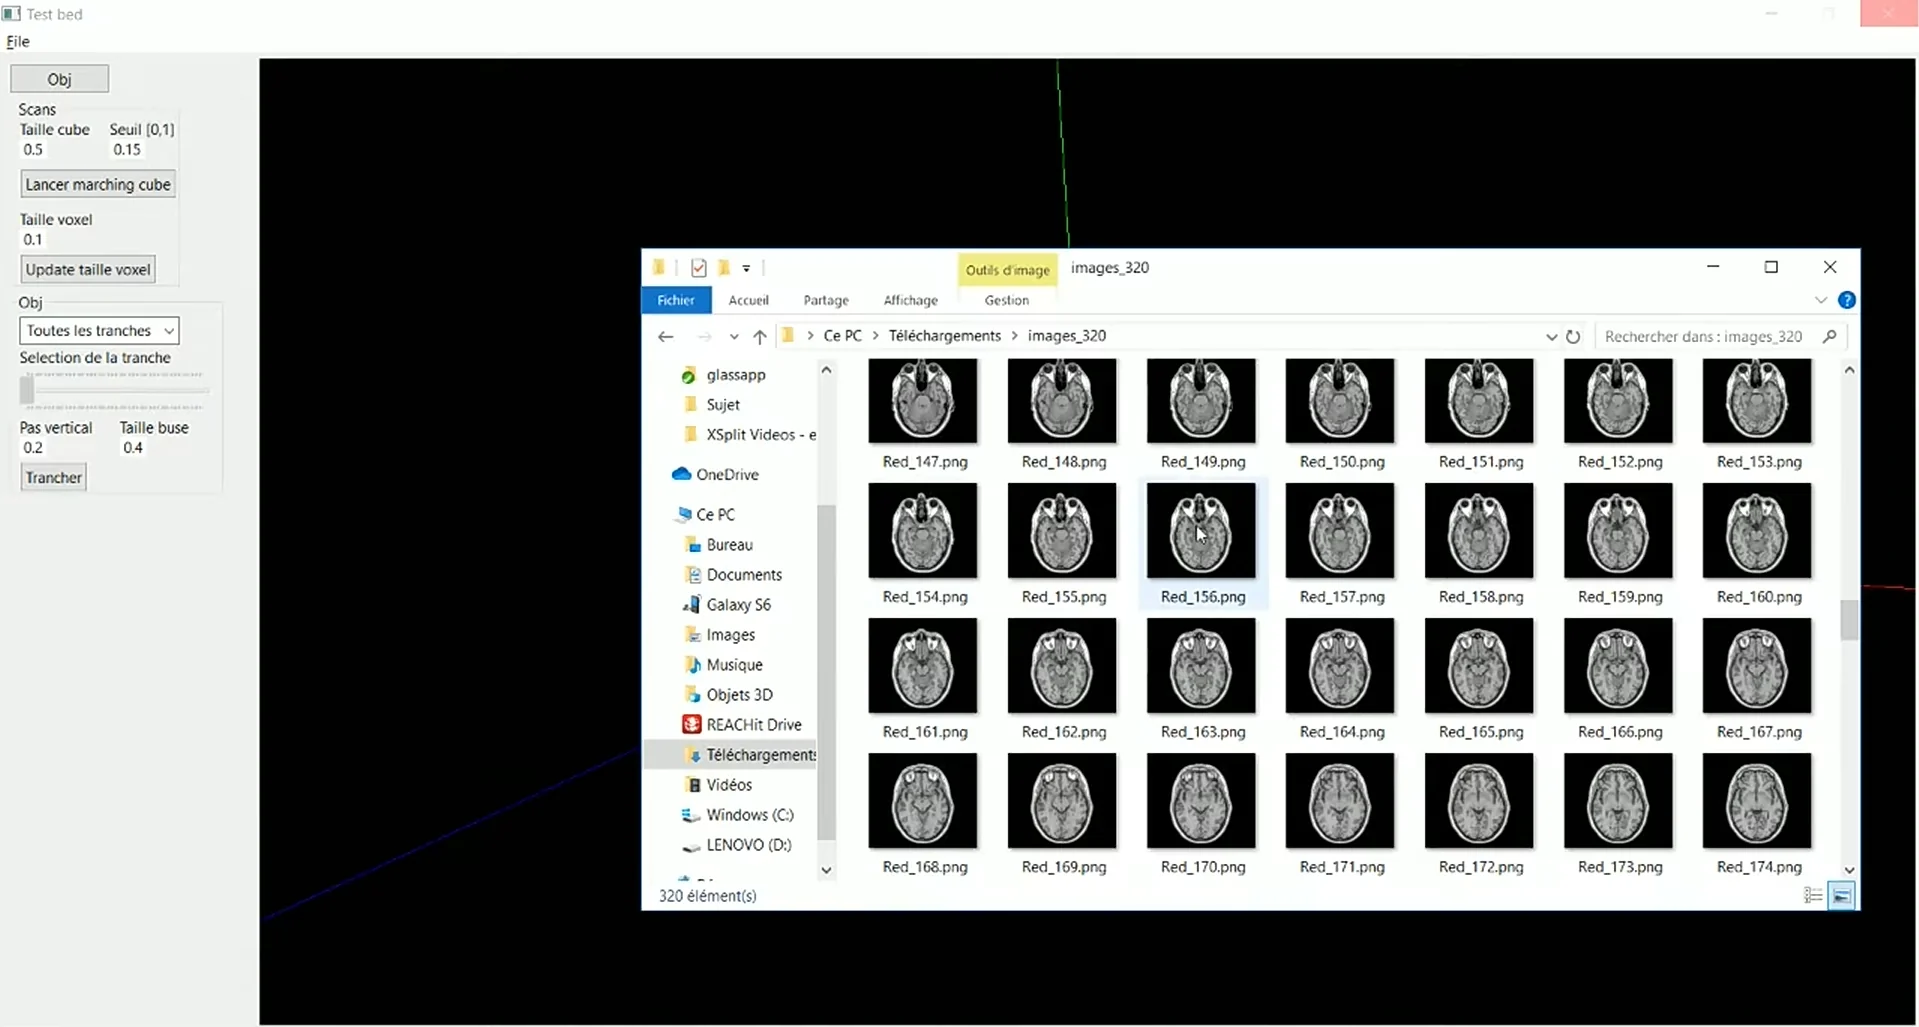Edit the Seuil threshold value field

(128, 150)
